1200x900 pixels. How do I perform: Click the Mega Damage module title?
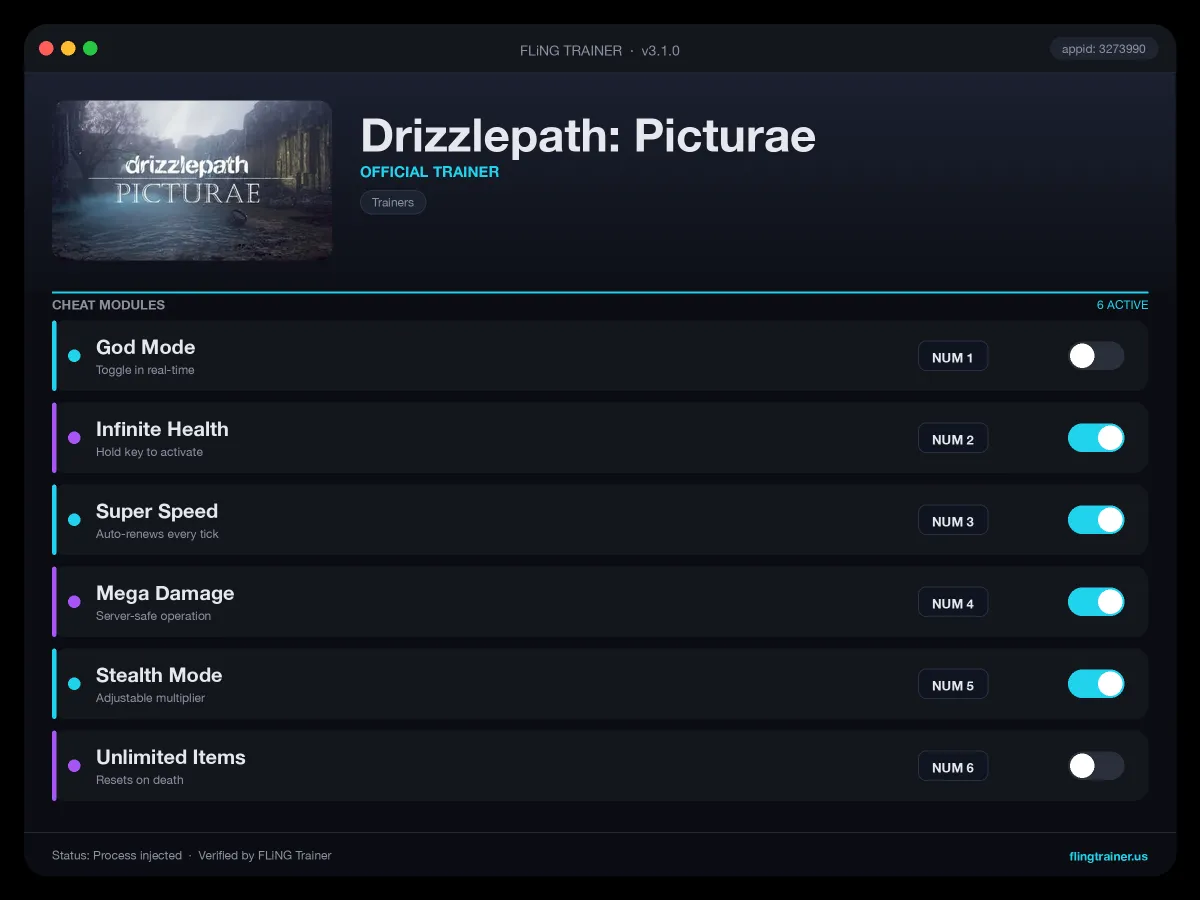(x=165, y=593)
